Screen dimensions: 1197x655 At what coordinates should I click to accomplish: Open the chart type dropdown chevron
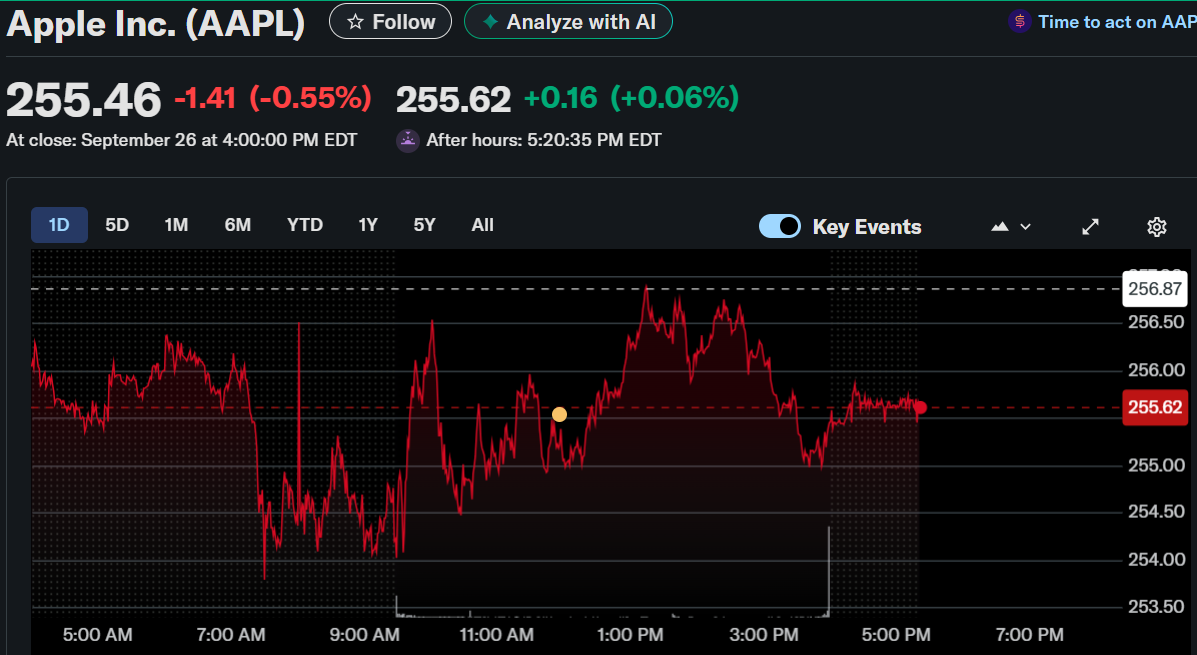[1025, 227]
